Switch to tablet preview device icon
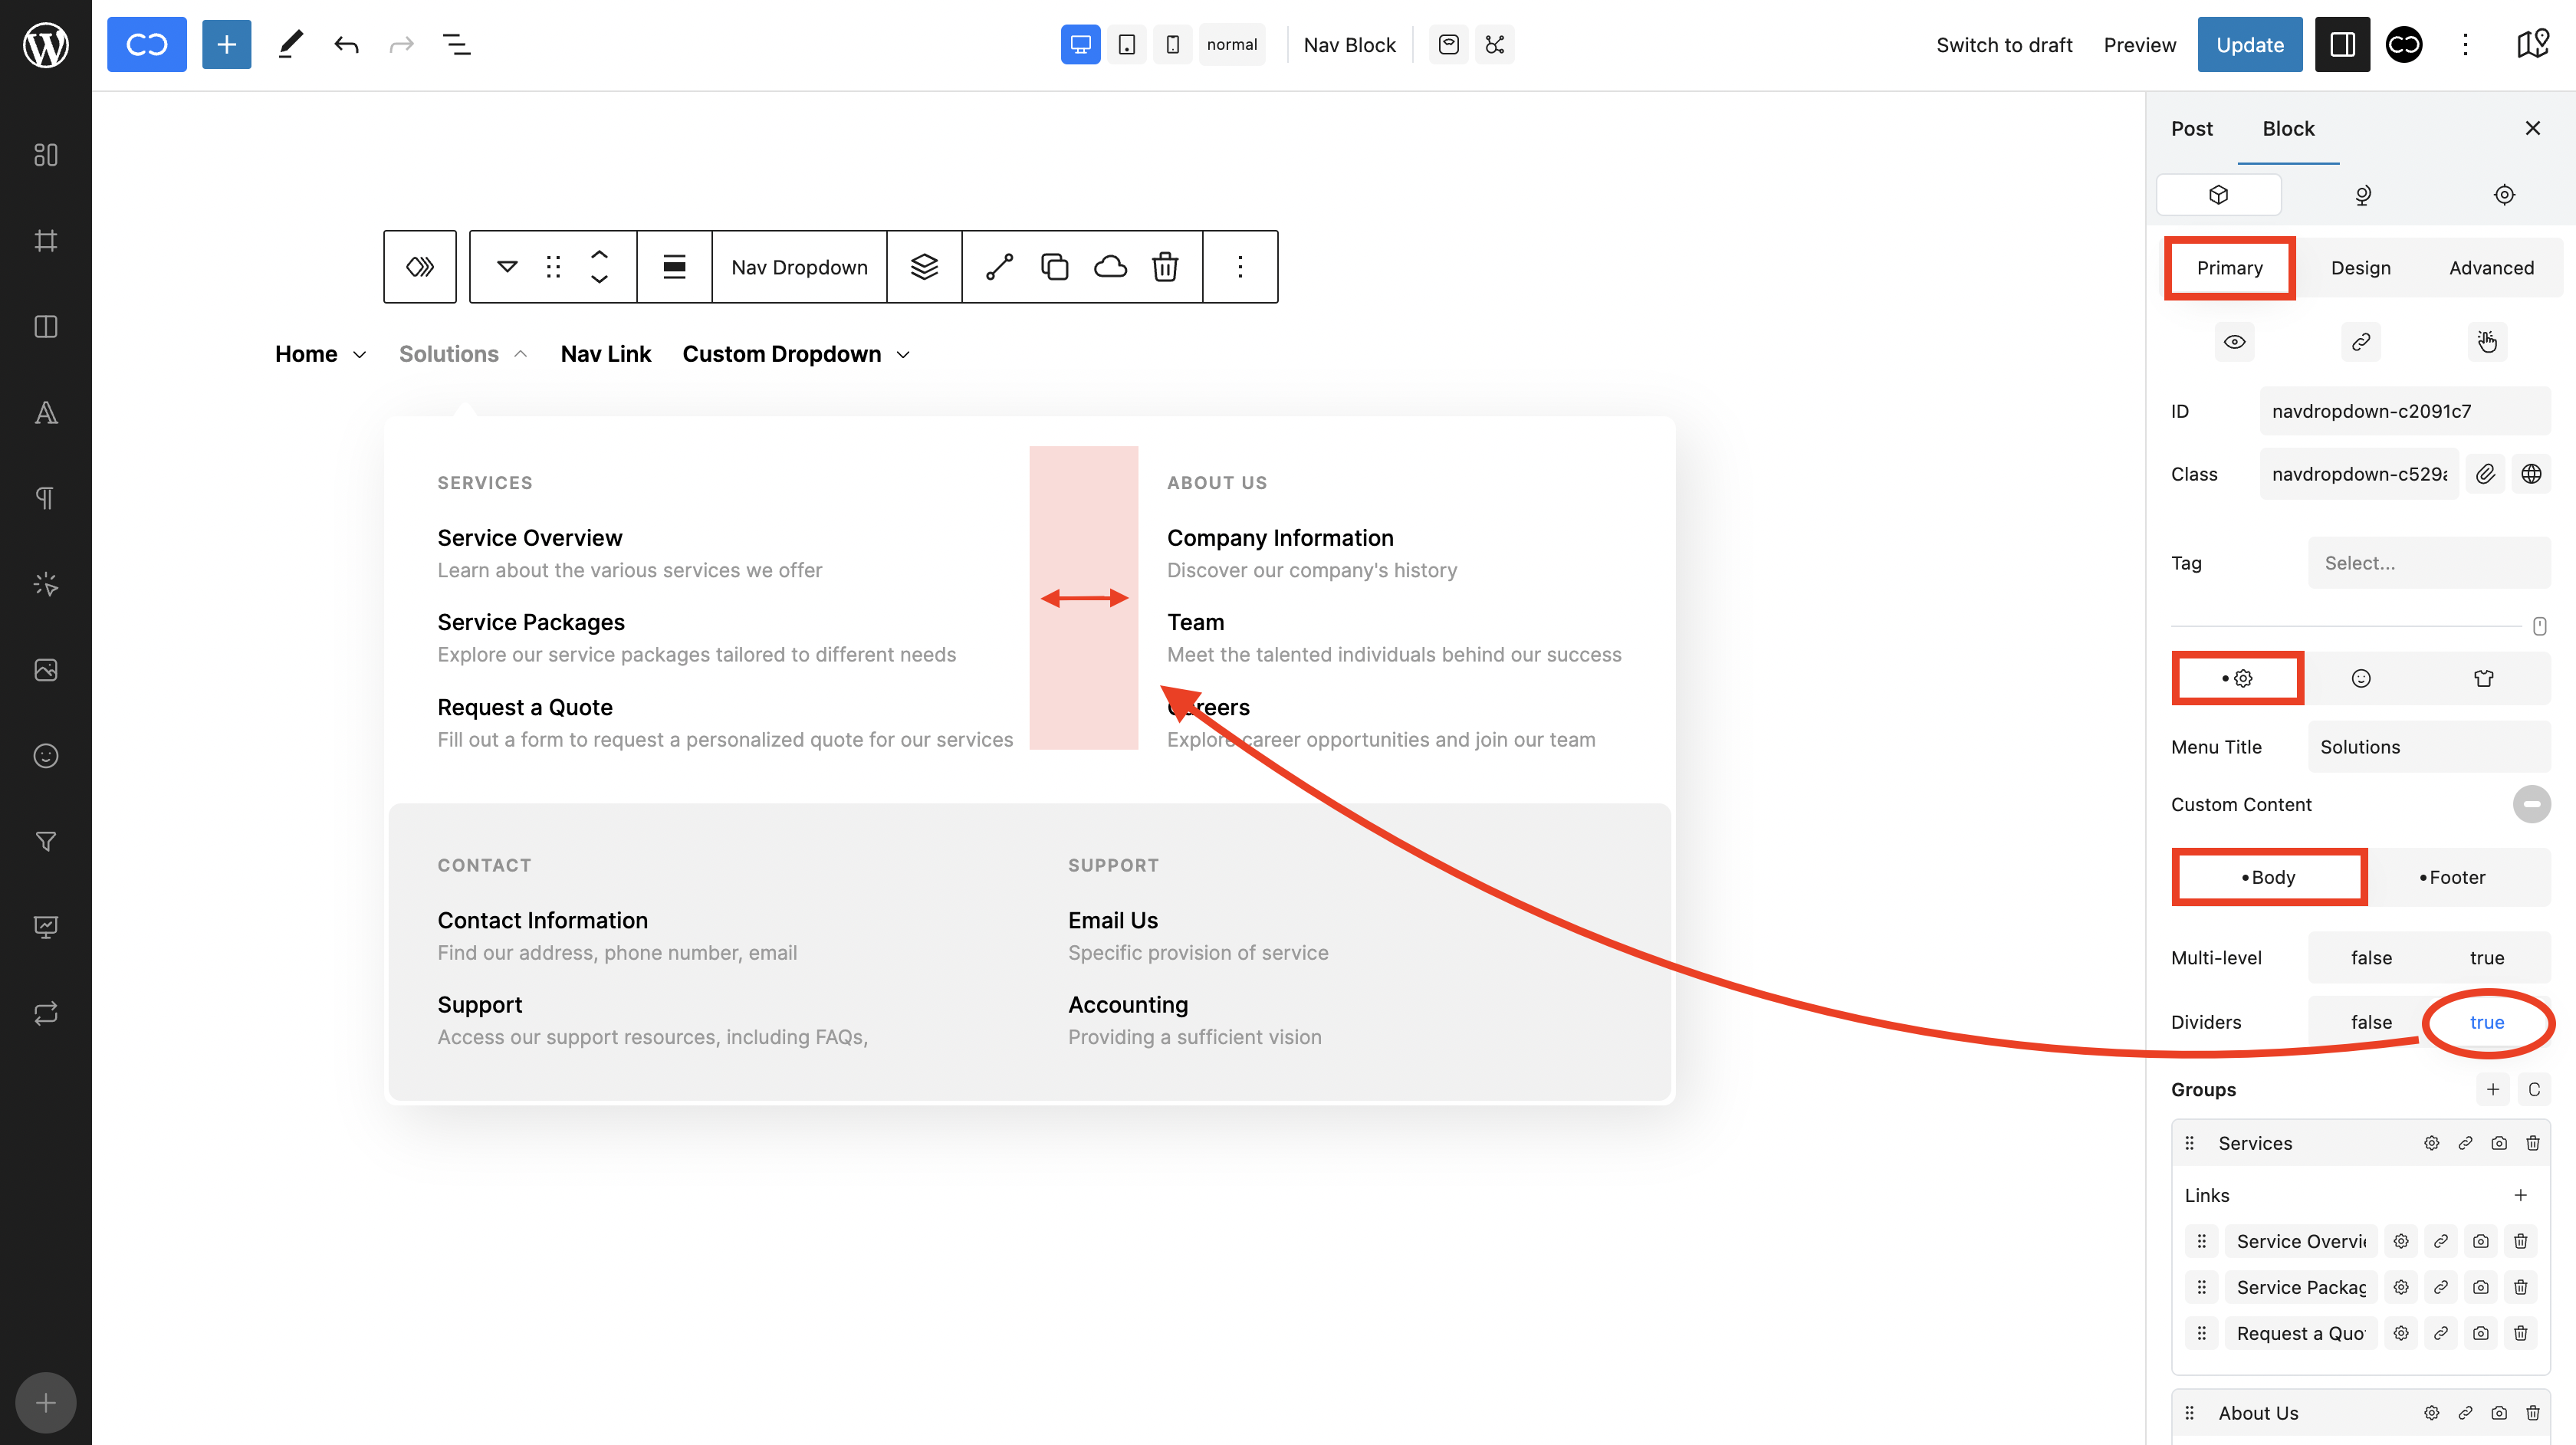The height and width of the screenshot is (1445, 2576). (1126, 45)
